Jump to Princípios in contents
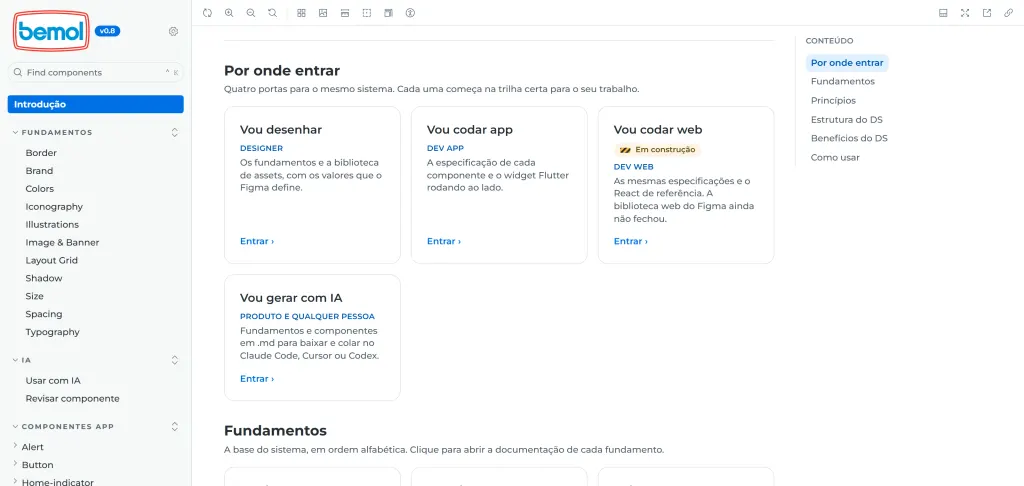Viewport: 1024px width, 486px height. click(x=833, y=101)
